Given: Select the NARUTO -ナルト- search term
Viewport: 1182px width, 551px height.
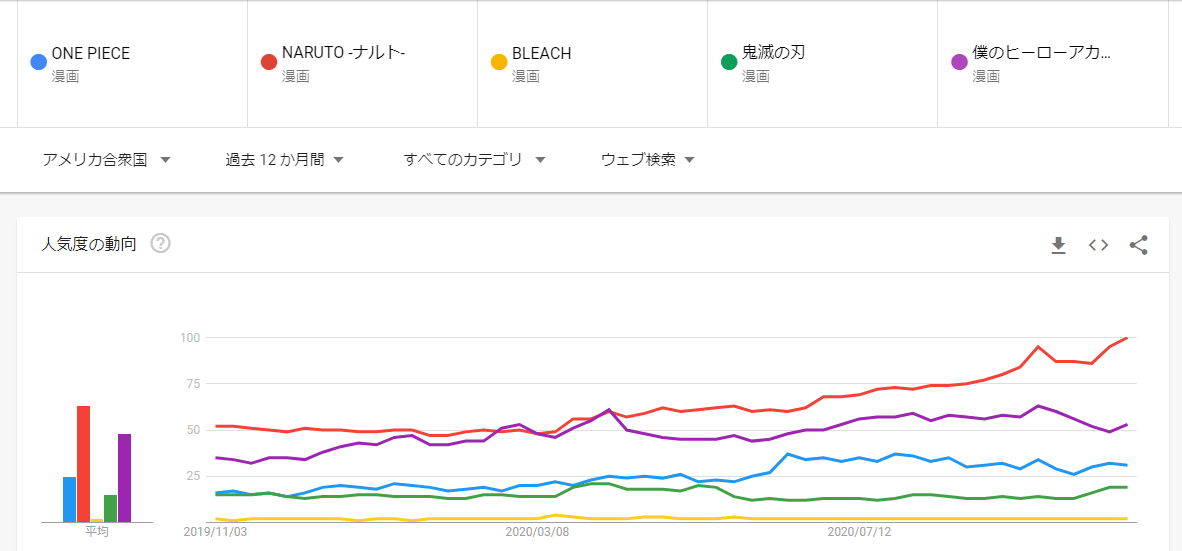Looking at the screenshot, I should click(x=343, y=54).
